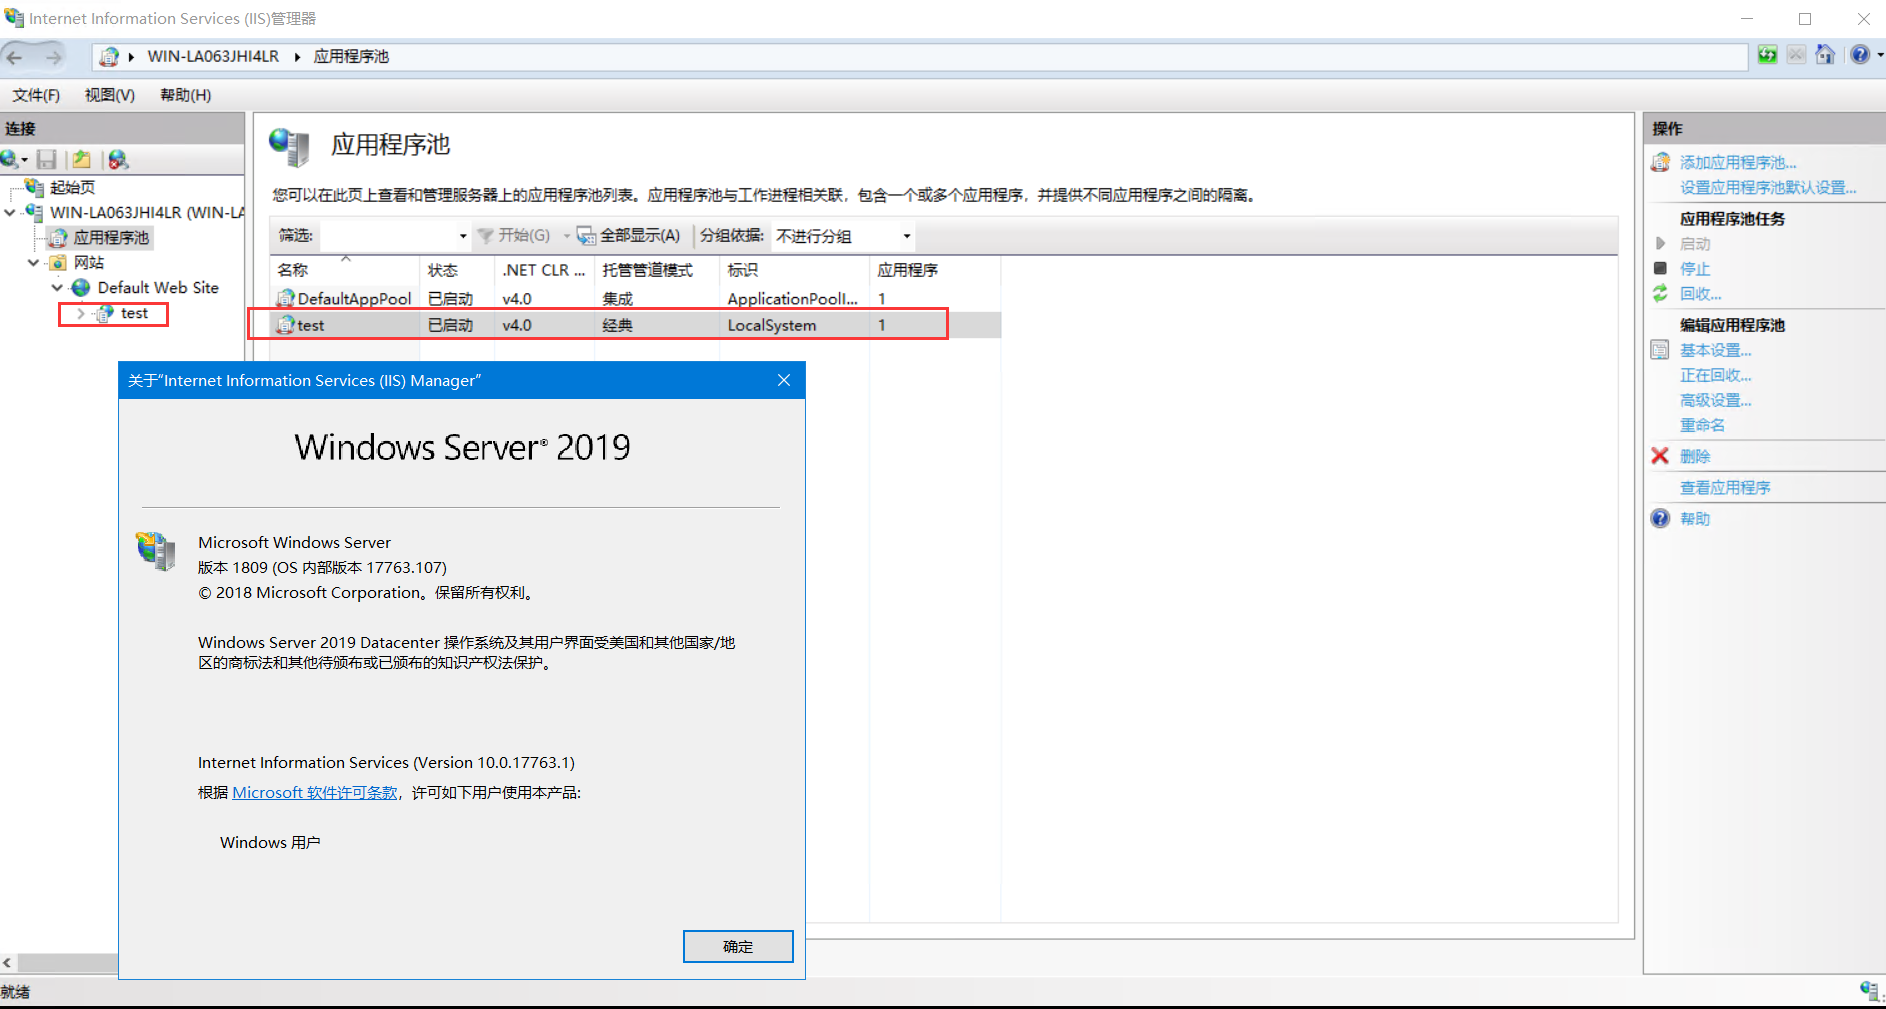Click the 正在回收... action link
The width and height of the screenshot is (1886, 1009).
1716,375
